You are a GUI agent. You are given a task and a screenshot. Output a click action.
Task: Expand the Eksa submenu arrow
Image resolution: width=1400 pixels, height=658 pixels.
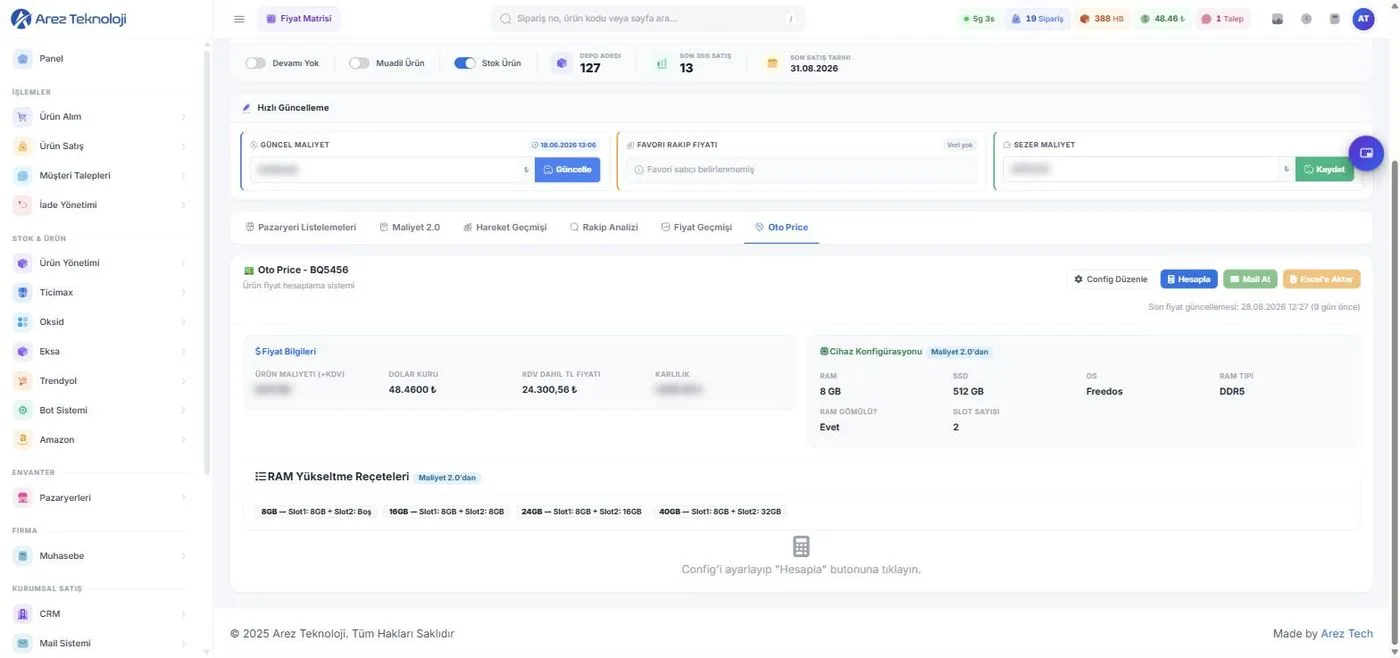pos(183,352)
